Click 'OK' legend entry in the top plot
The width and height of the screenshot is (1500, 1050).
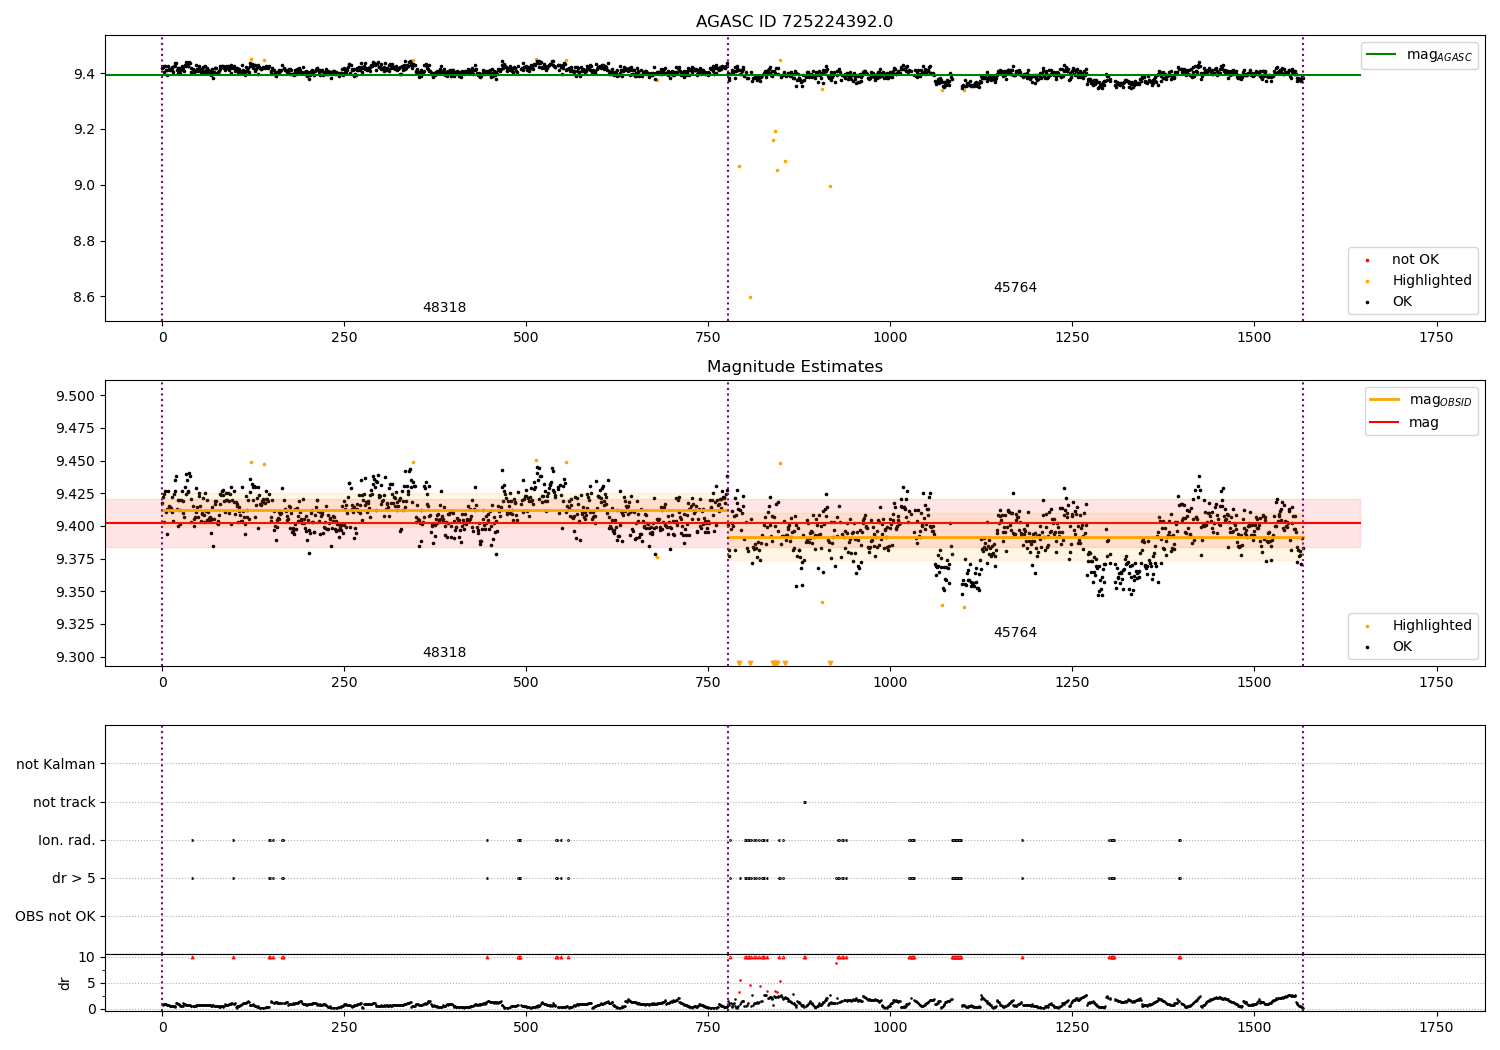pos(1389,302)
